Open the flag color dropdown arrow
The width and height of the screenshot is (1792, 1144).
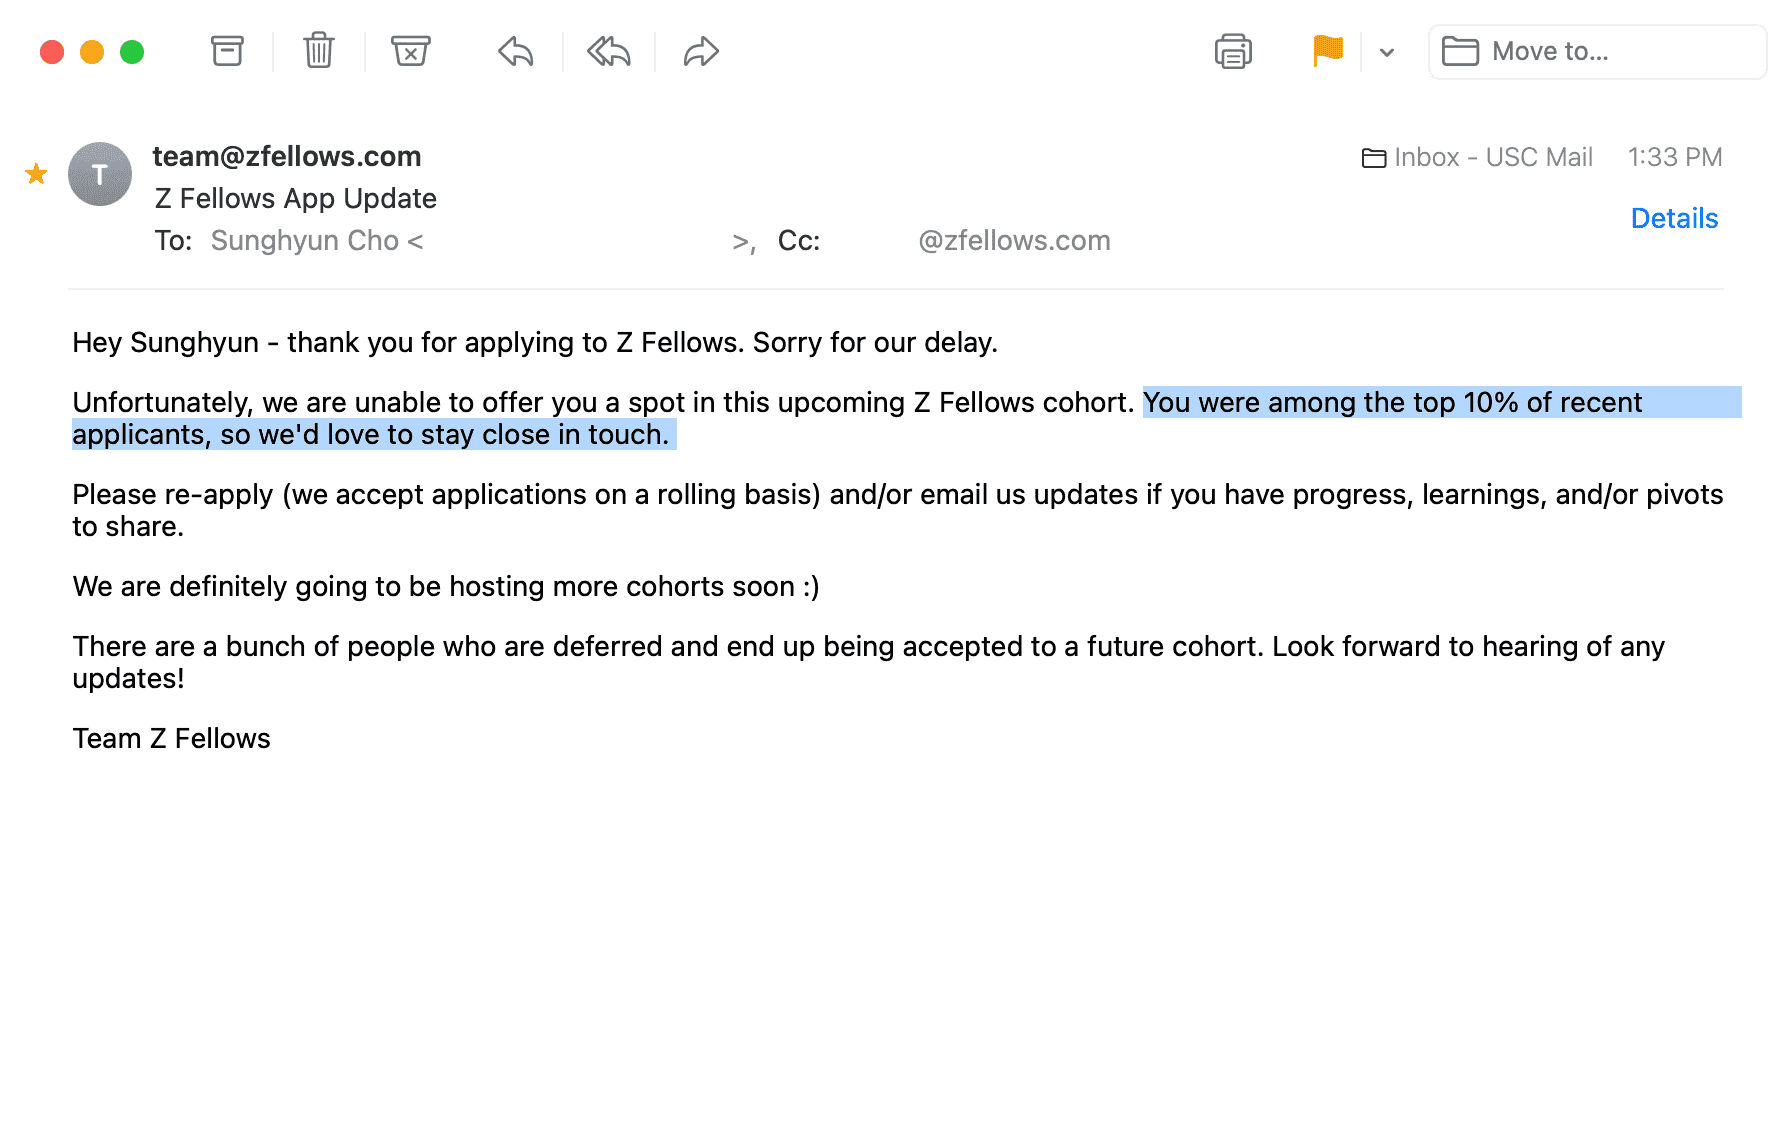point(1387,53)
